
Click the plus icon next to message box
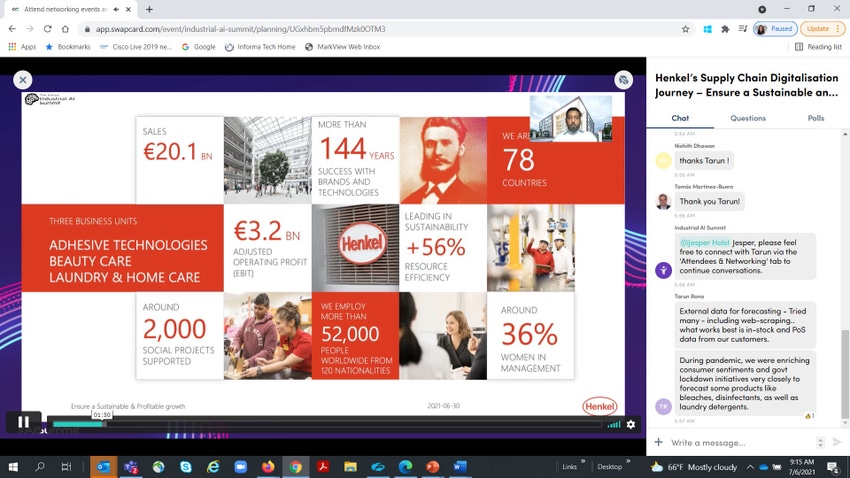pyautogui.click(x=658, y=442)
